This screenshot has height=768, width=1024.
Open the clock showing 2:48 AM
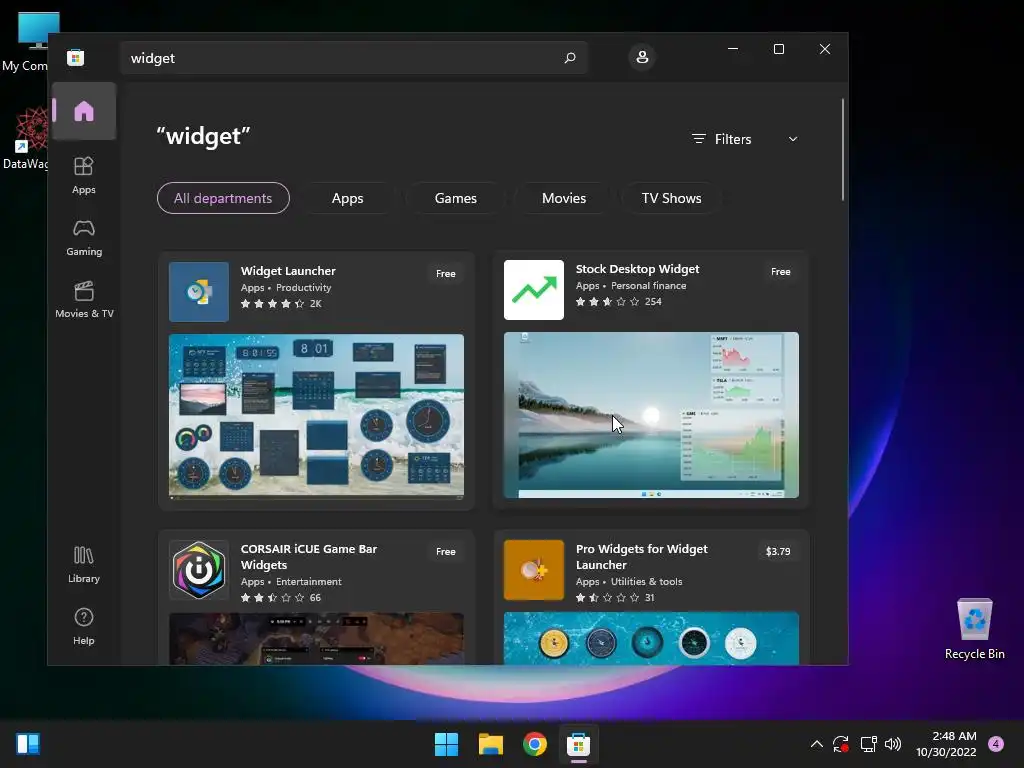pos(946,744)
